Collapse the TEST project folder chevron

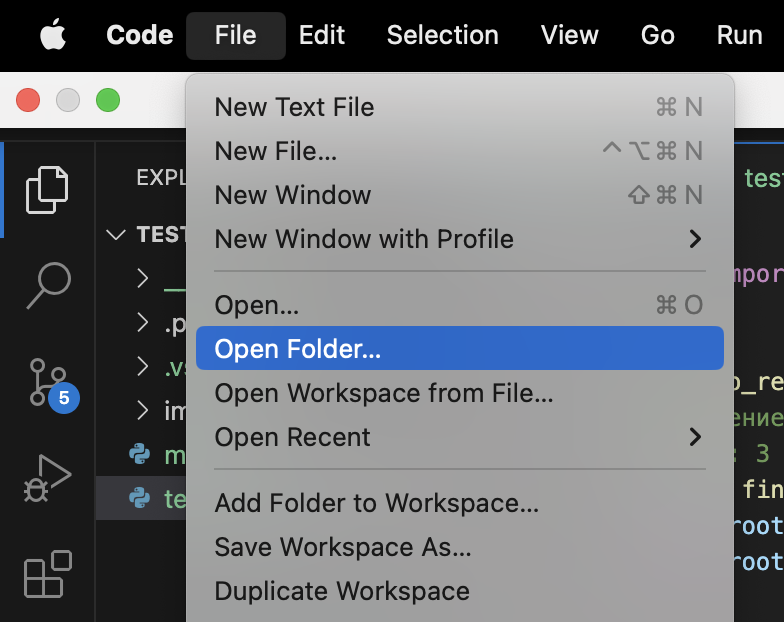click(116, 234)
